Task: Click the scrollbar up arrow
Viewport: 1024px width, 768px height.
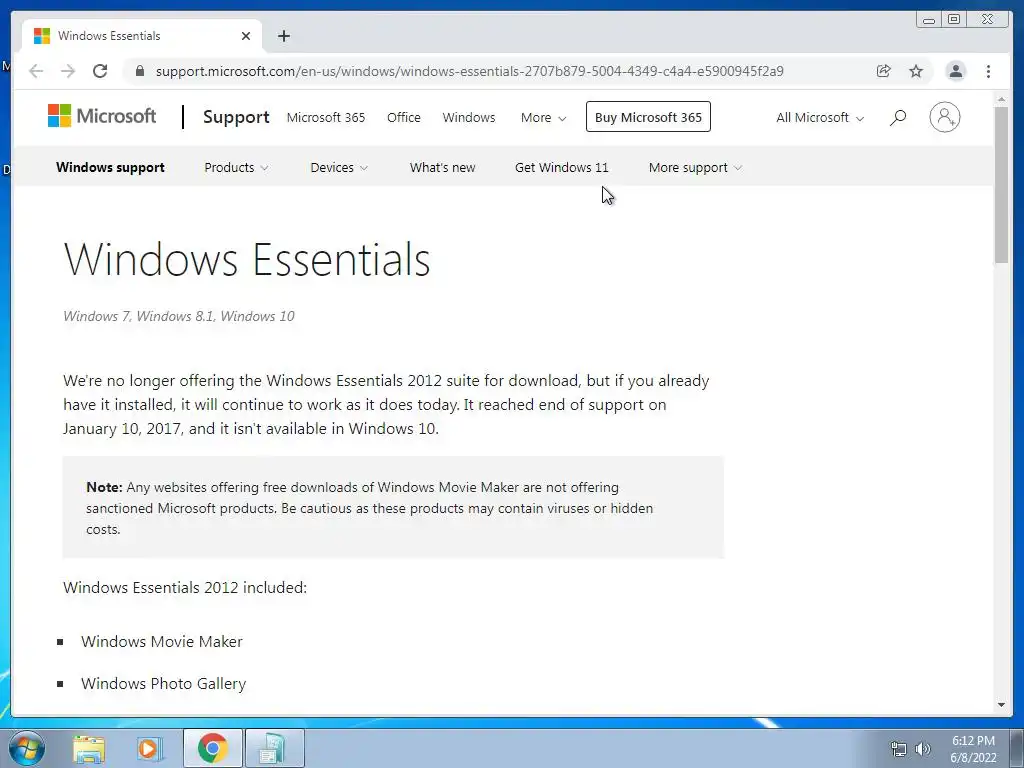Action: (1001, 99)
